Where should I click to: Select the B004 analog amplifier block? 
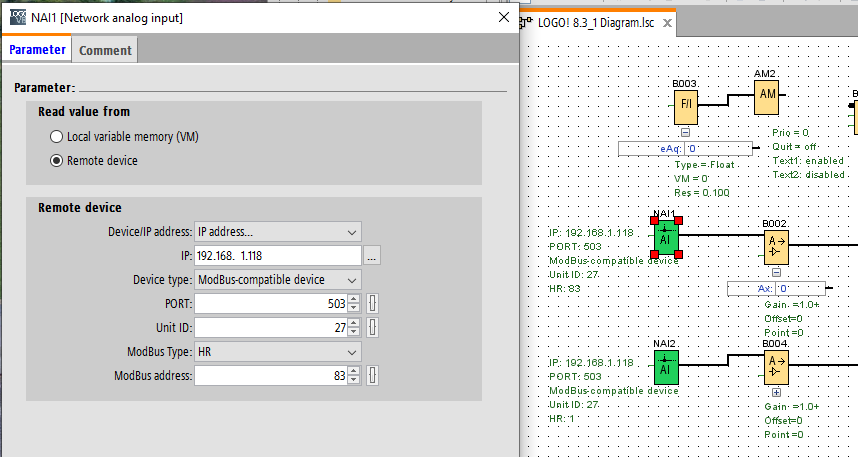coord(776,367)
